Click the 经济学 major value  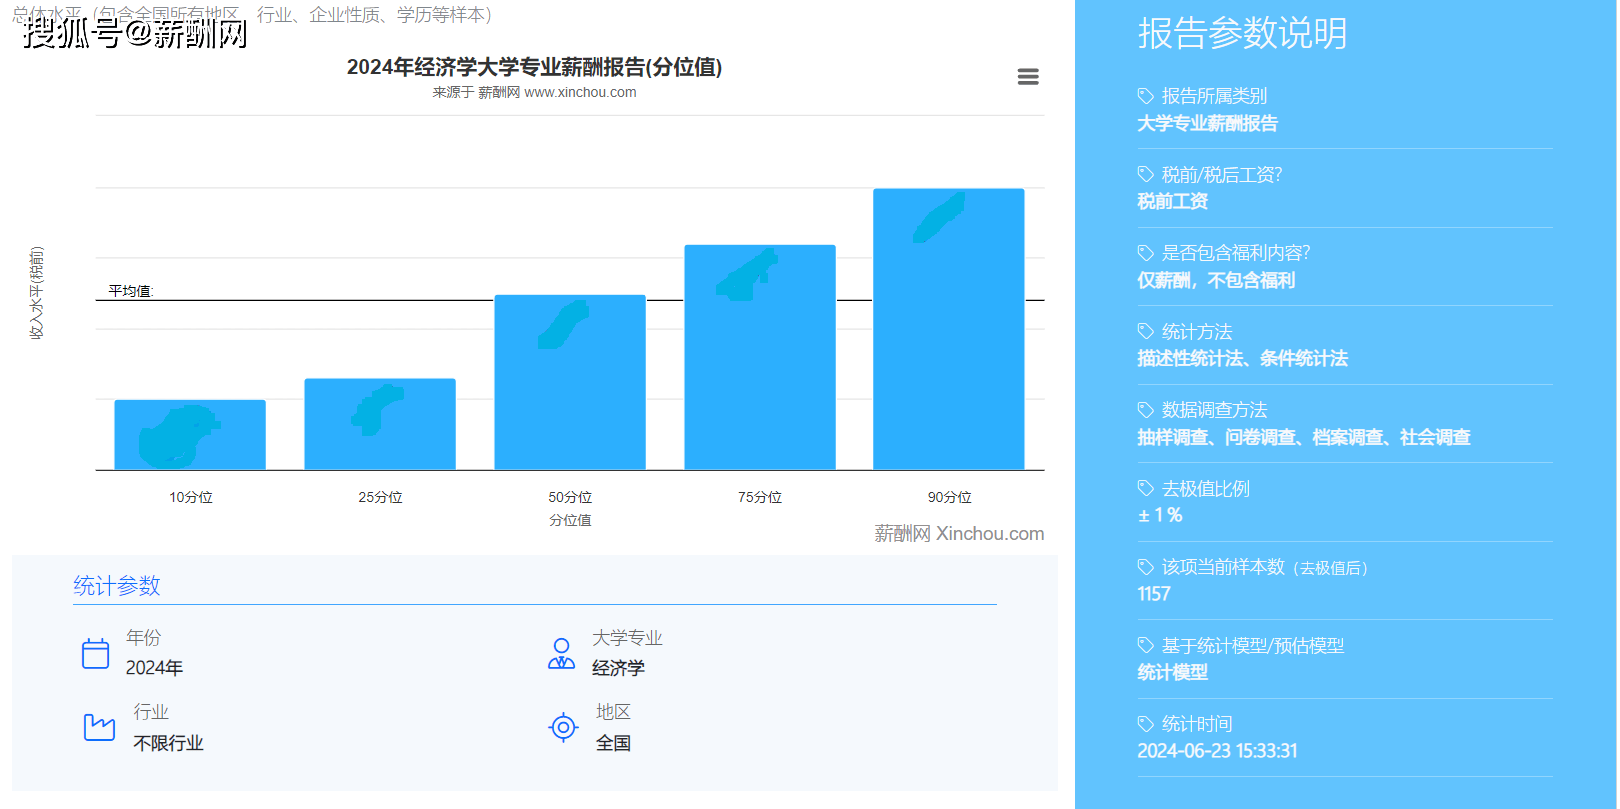[618, 668]
